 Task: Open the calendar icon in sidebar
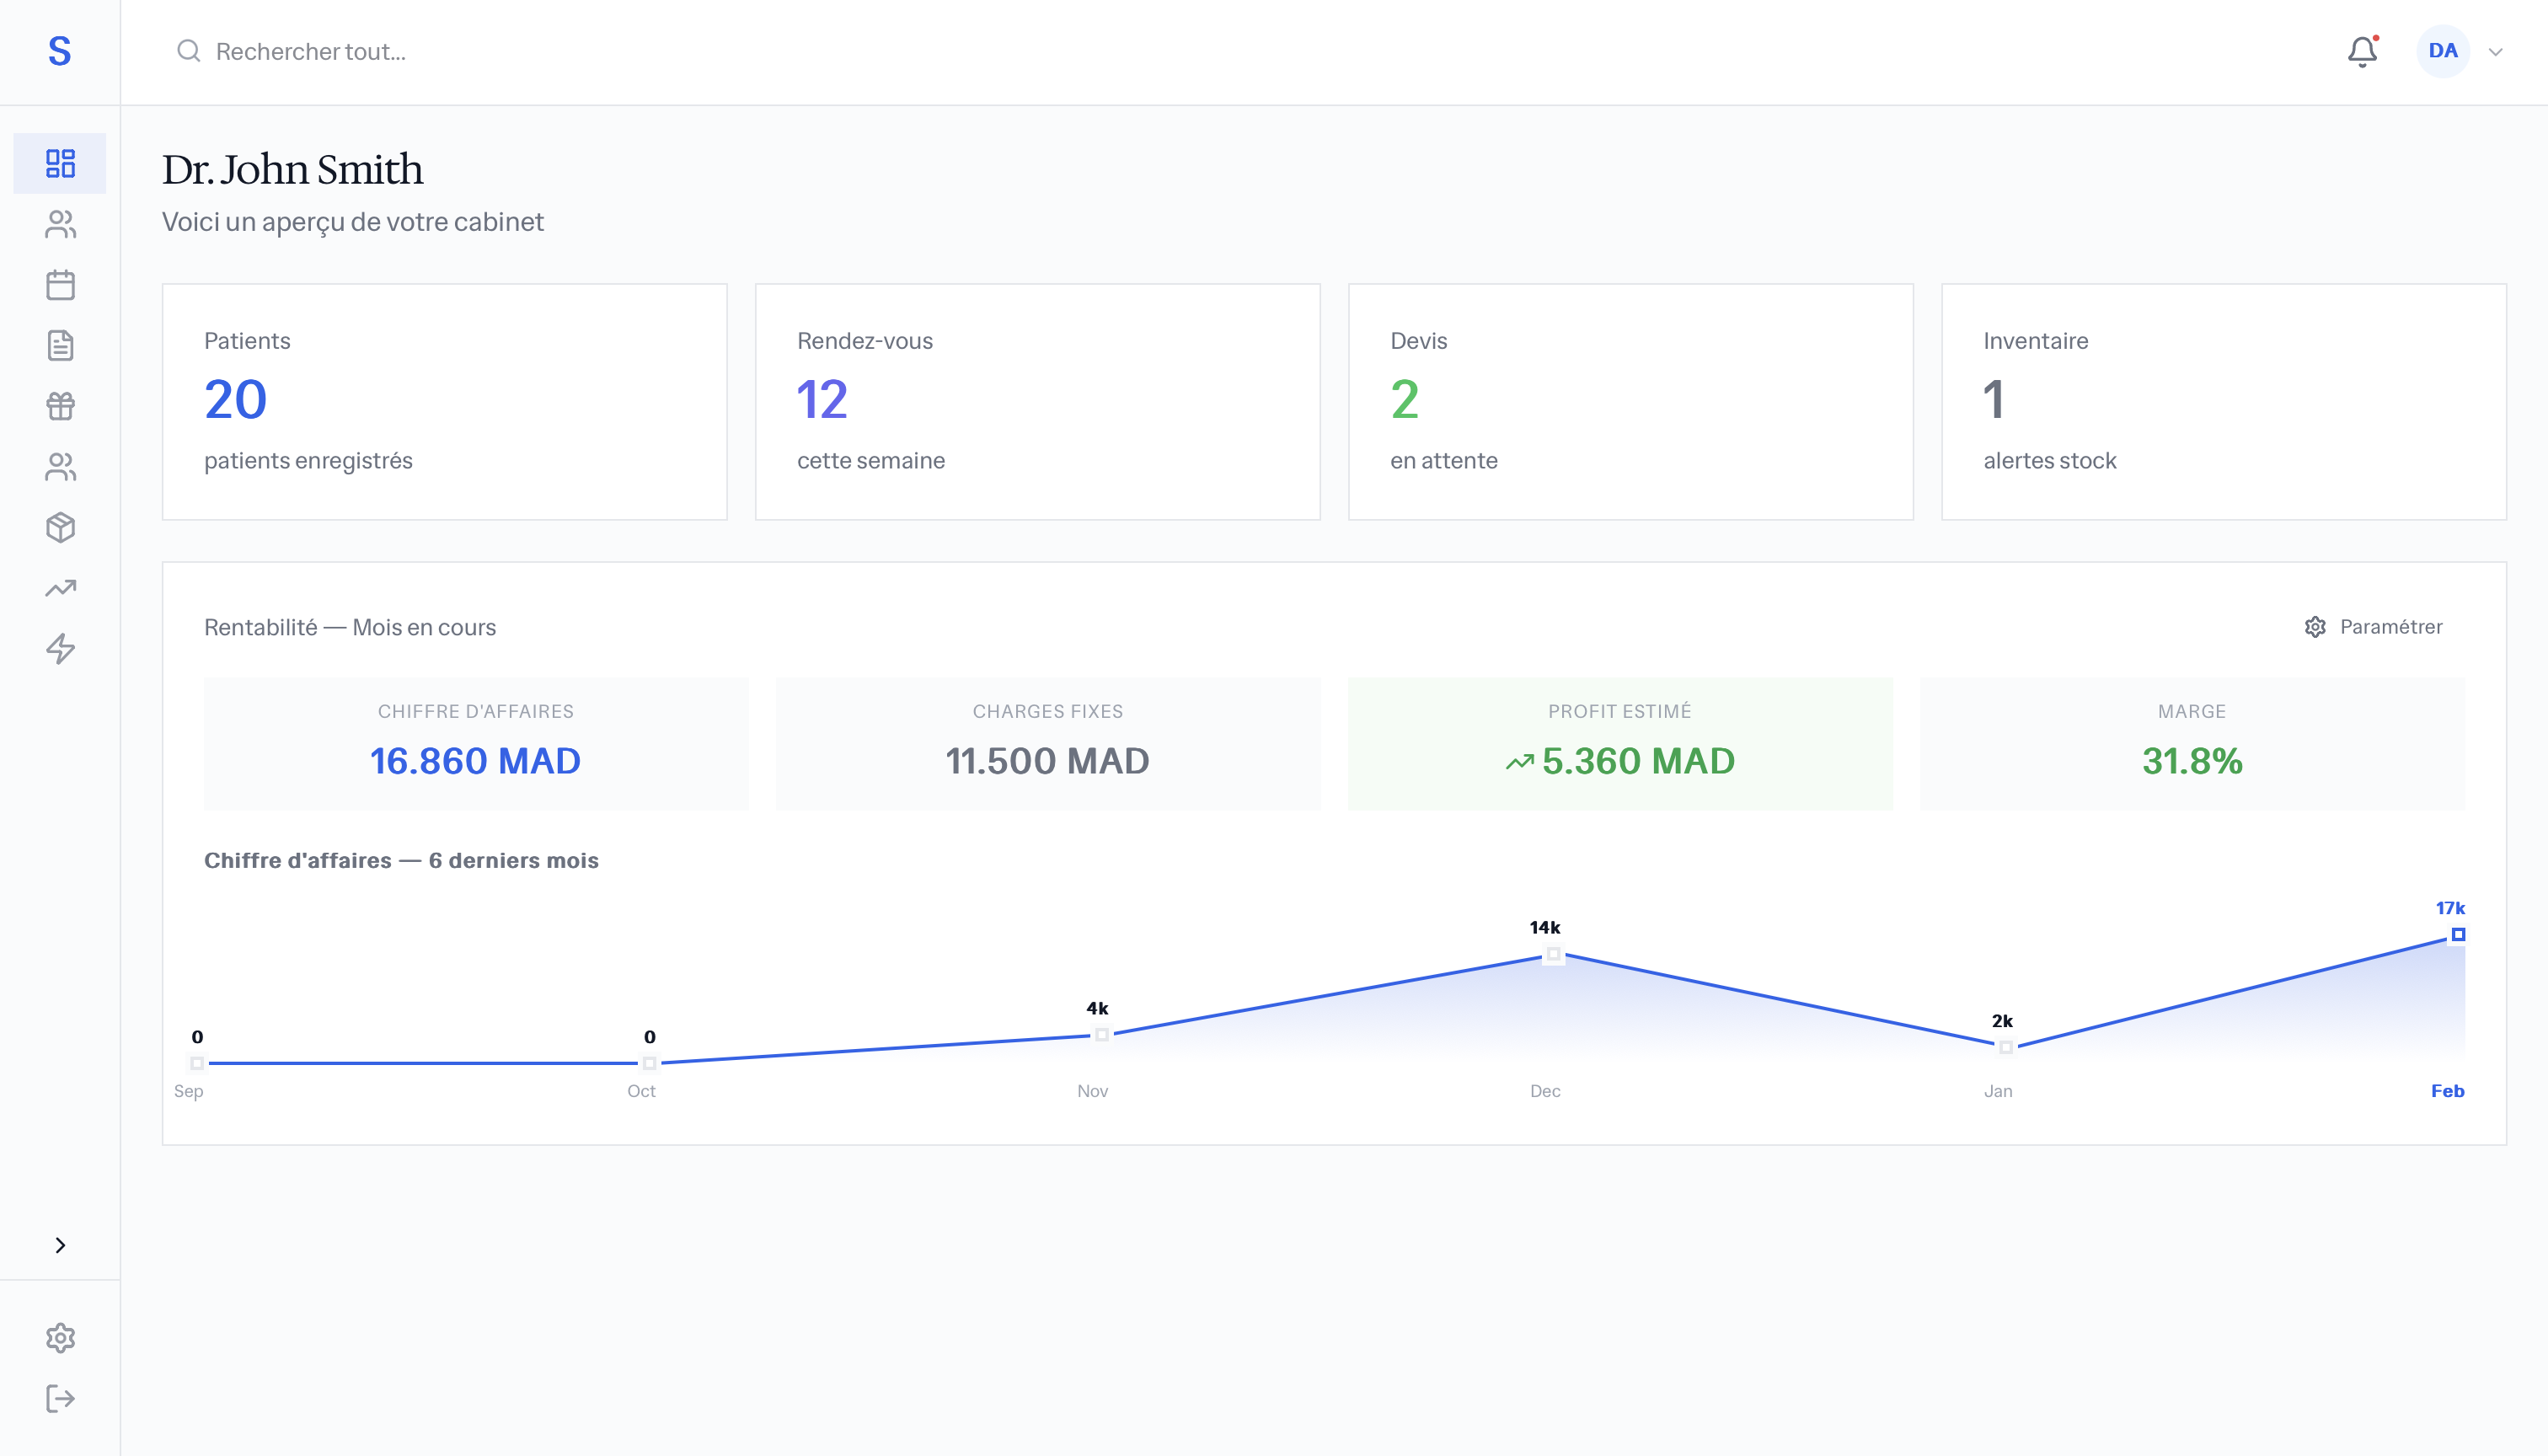pos(60,285)
